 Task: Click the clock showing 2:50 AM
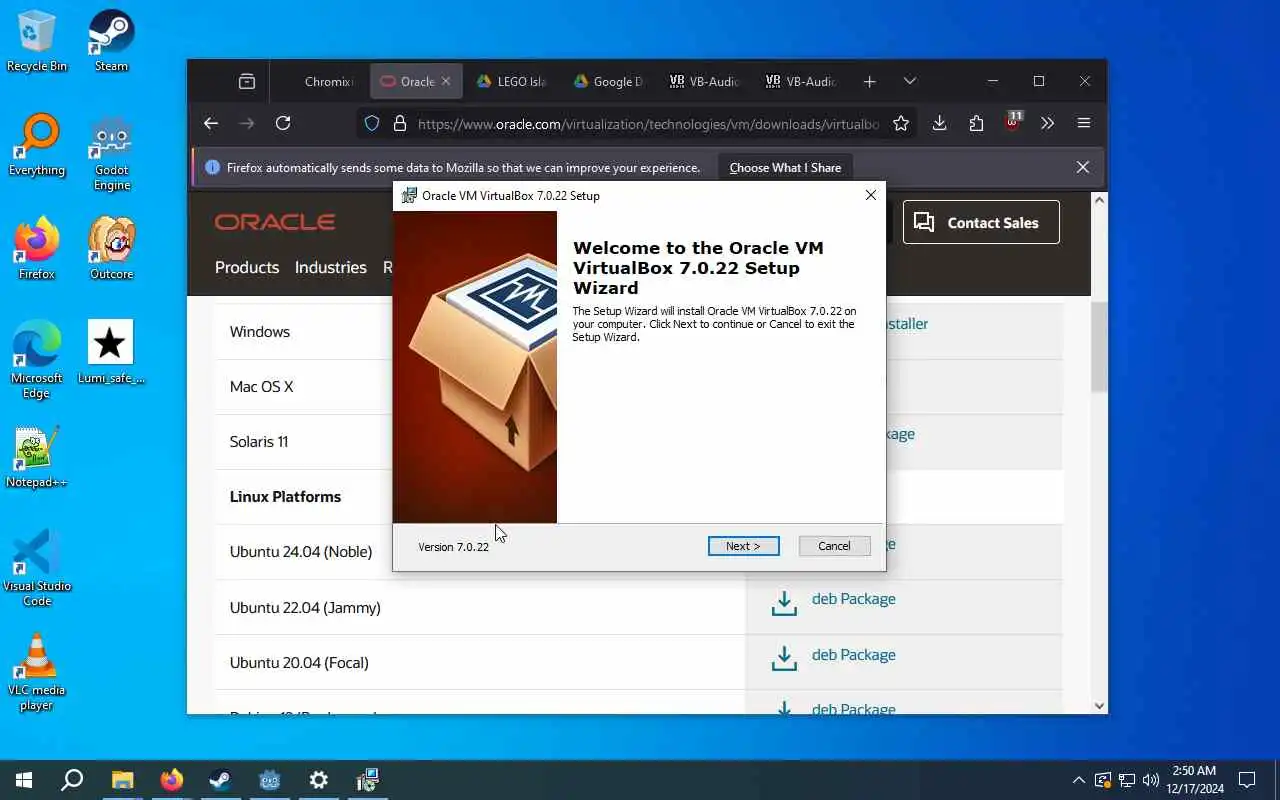tap(1193, 780)
